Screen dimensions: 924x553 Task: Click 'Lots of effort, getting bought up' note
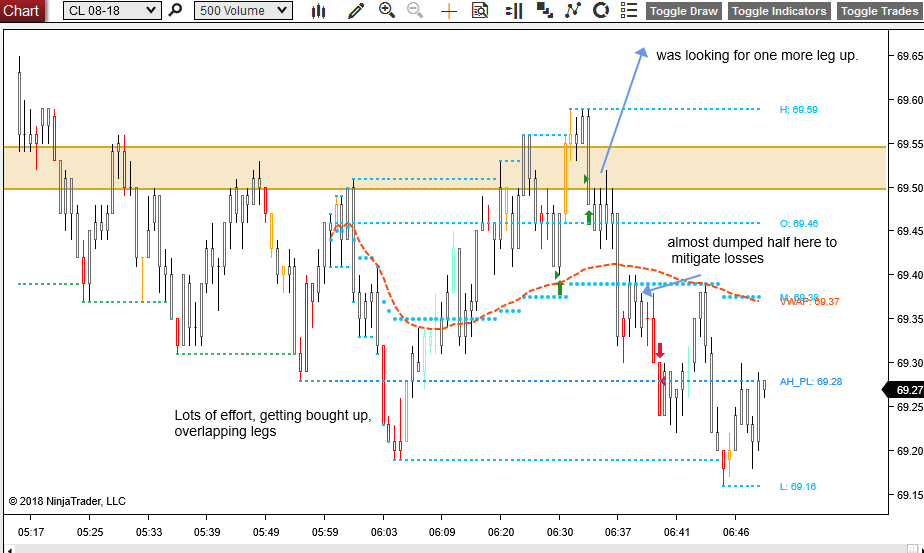pos(272,423)
